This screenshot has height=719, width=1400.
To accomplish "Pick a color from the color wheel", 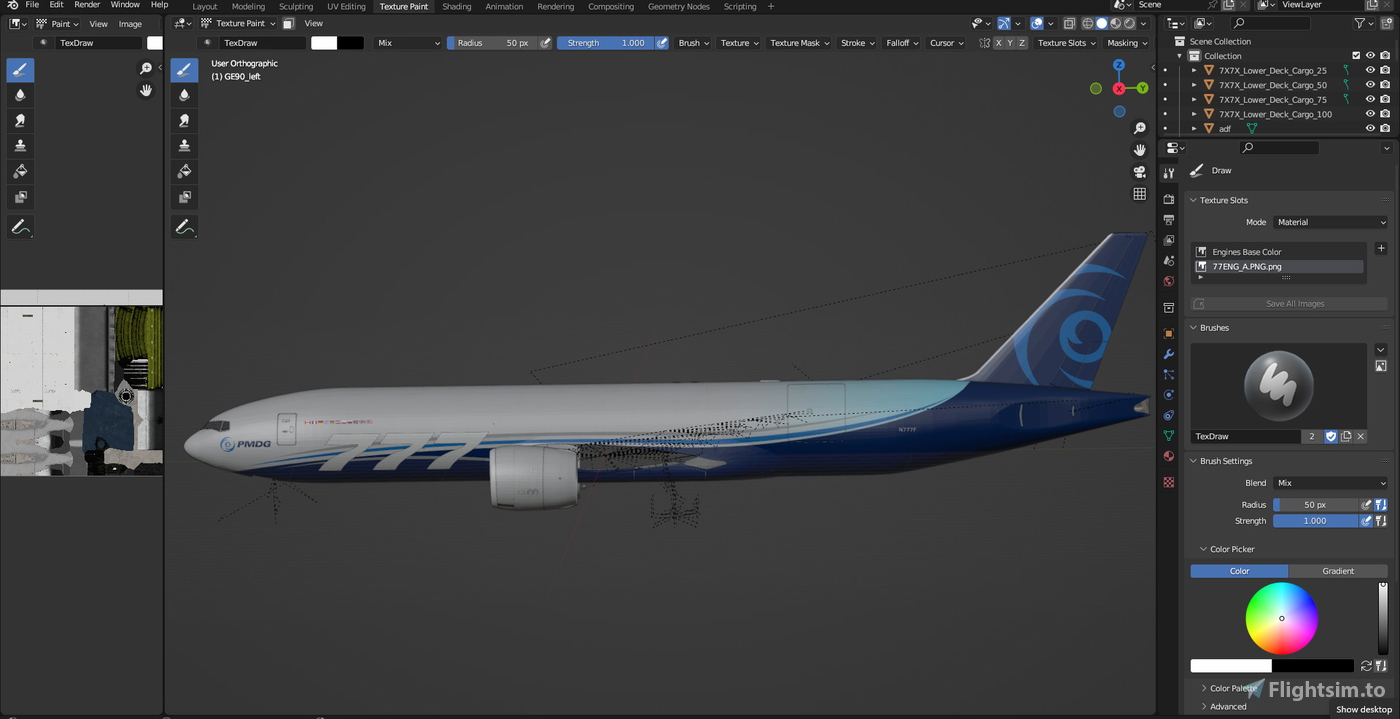I will coord(1284,618).
